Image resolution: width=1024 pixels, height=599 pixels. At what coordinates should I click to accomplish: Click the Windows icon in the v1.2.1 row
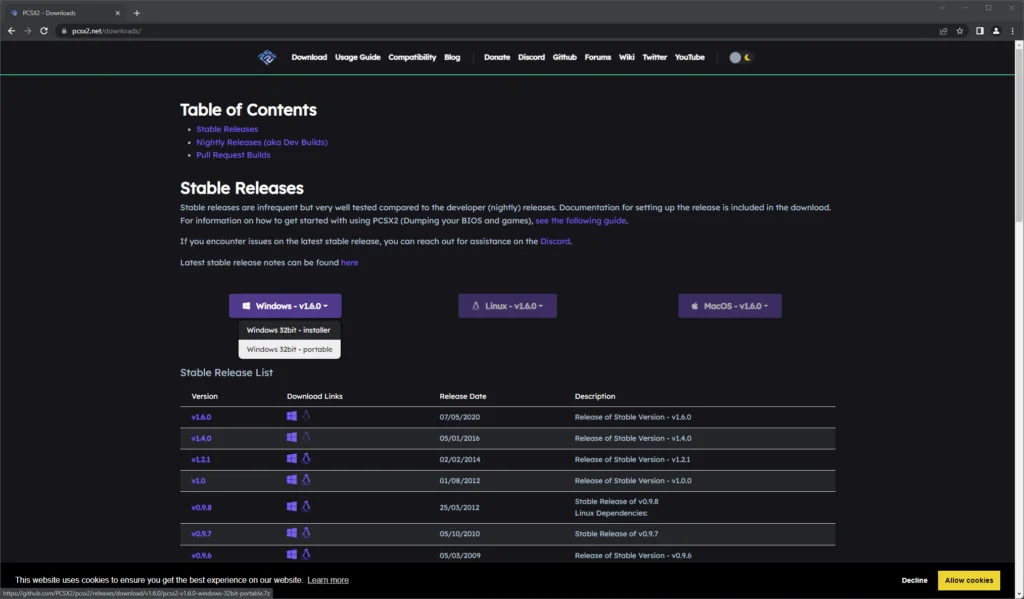tap(292, 459)
